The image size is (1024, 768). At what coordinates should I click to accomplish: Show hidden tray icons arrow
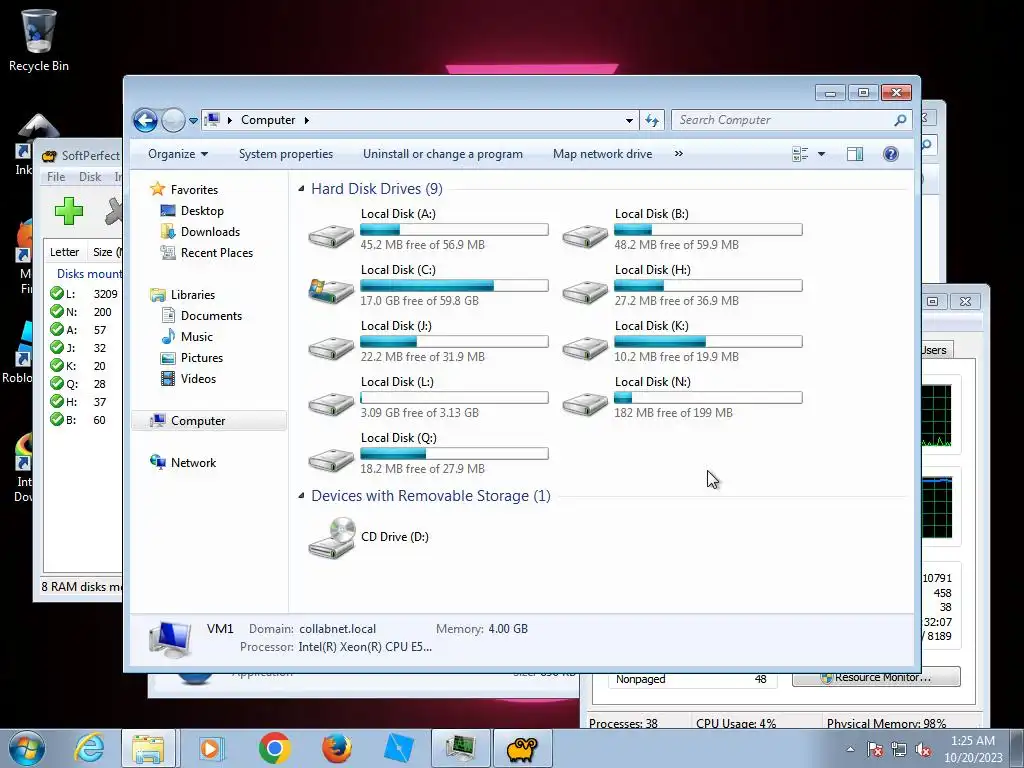click(x=850, y=750)
